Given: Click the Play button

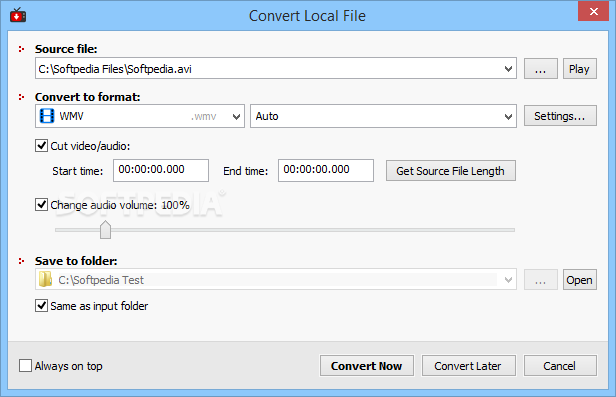Looking at the screenshot, I should (x=579, y=69).
